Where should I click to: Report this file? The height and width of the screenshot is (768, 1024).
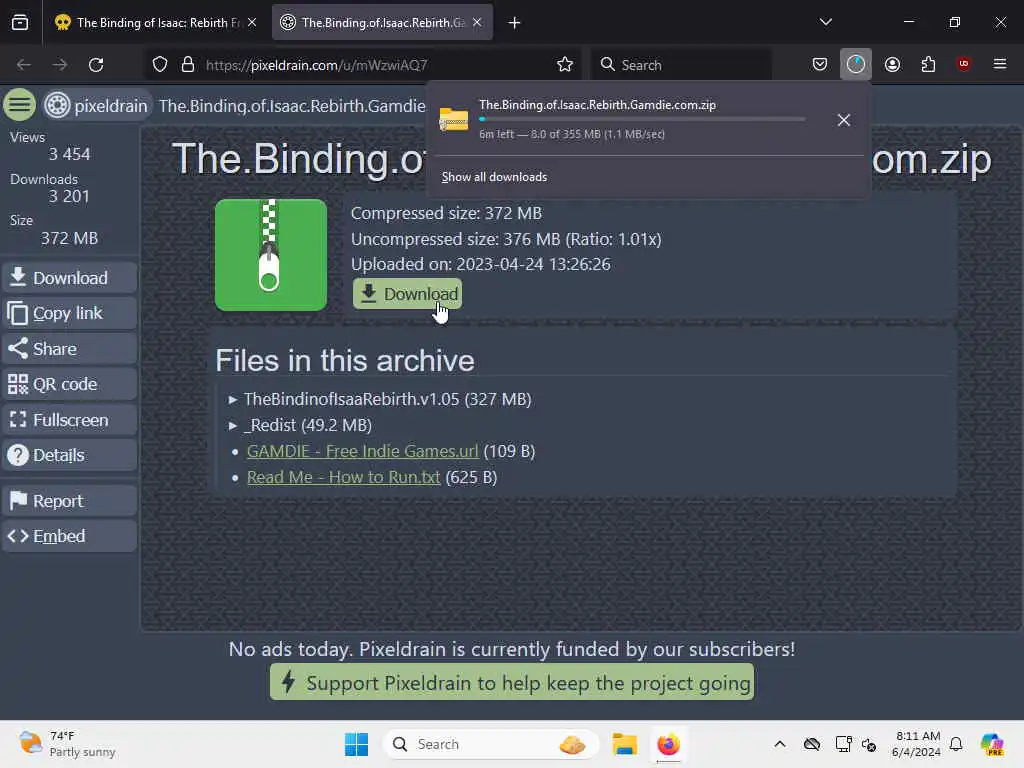69,501
